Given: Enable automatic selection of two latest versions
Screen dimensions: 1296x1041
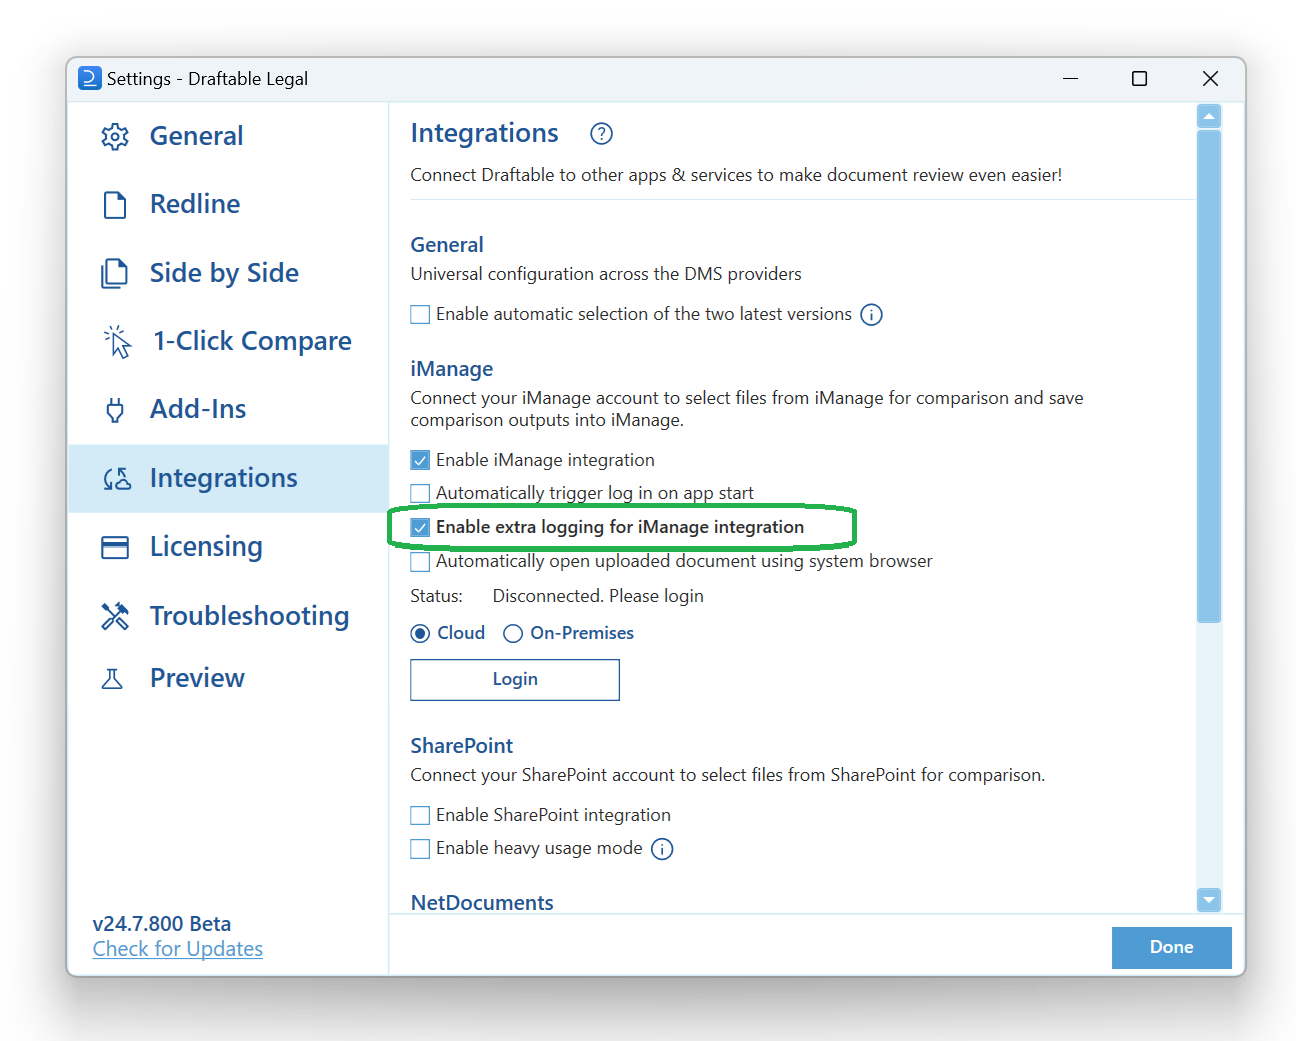Looking at the screenshot, I should click(420, 313).
